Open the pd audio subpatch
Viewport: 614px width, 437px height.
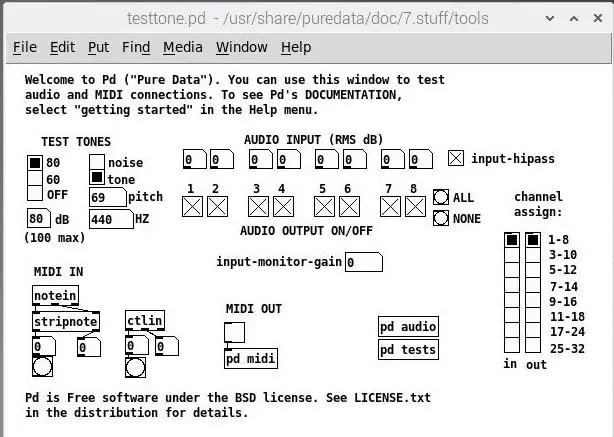tap(408, 327)
